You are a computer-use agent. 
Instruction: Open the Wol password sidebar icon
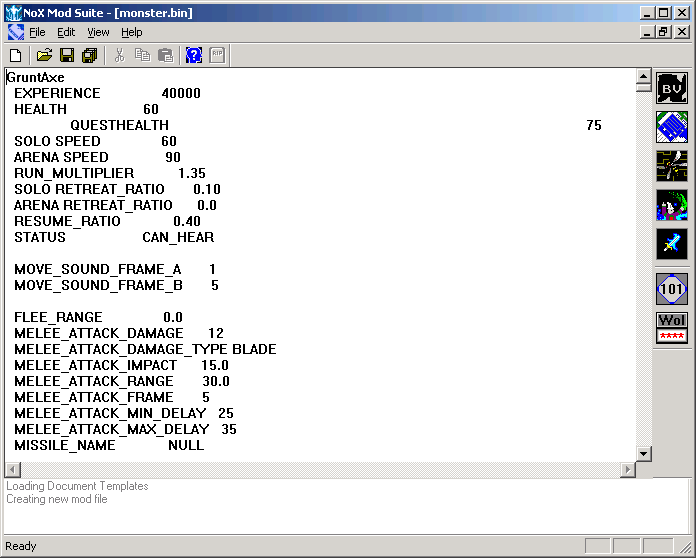click(x=672, y=328)
